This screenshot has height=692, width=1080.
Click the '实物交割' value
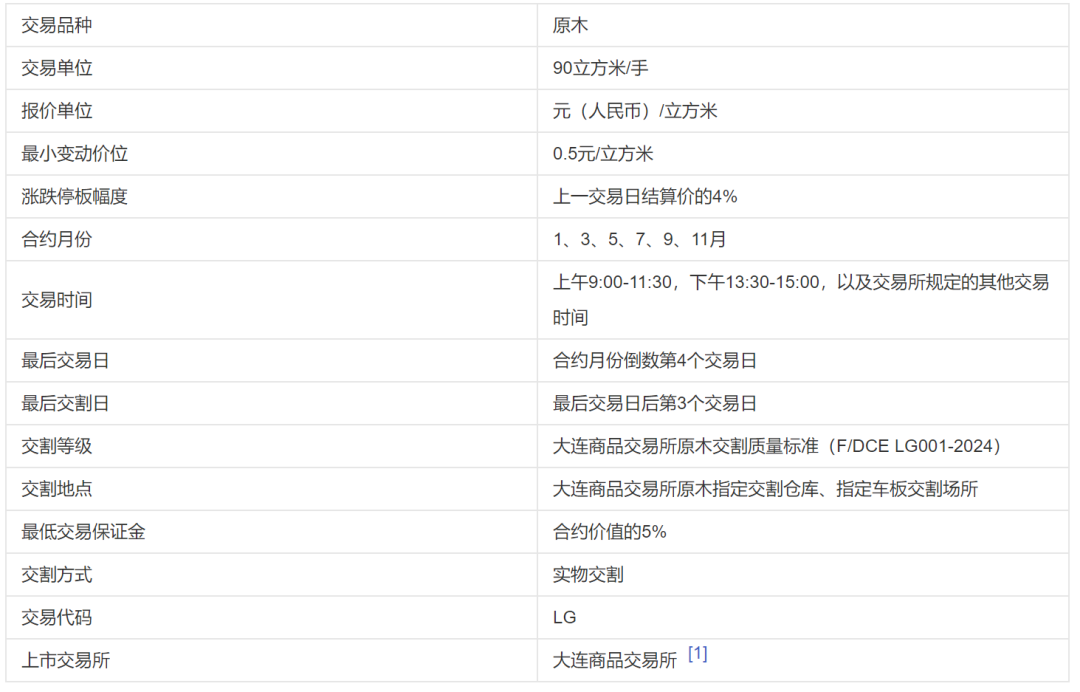click(588, 574)
